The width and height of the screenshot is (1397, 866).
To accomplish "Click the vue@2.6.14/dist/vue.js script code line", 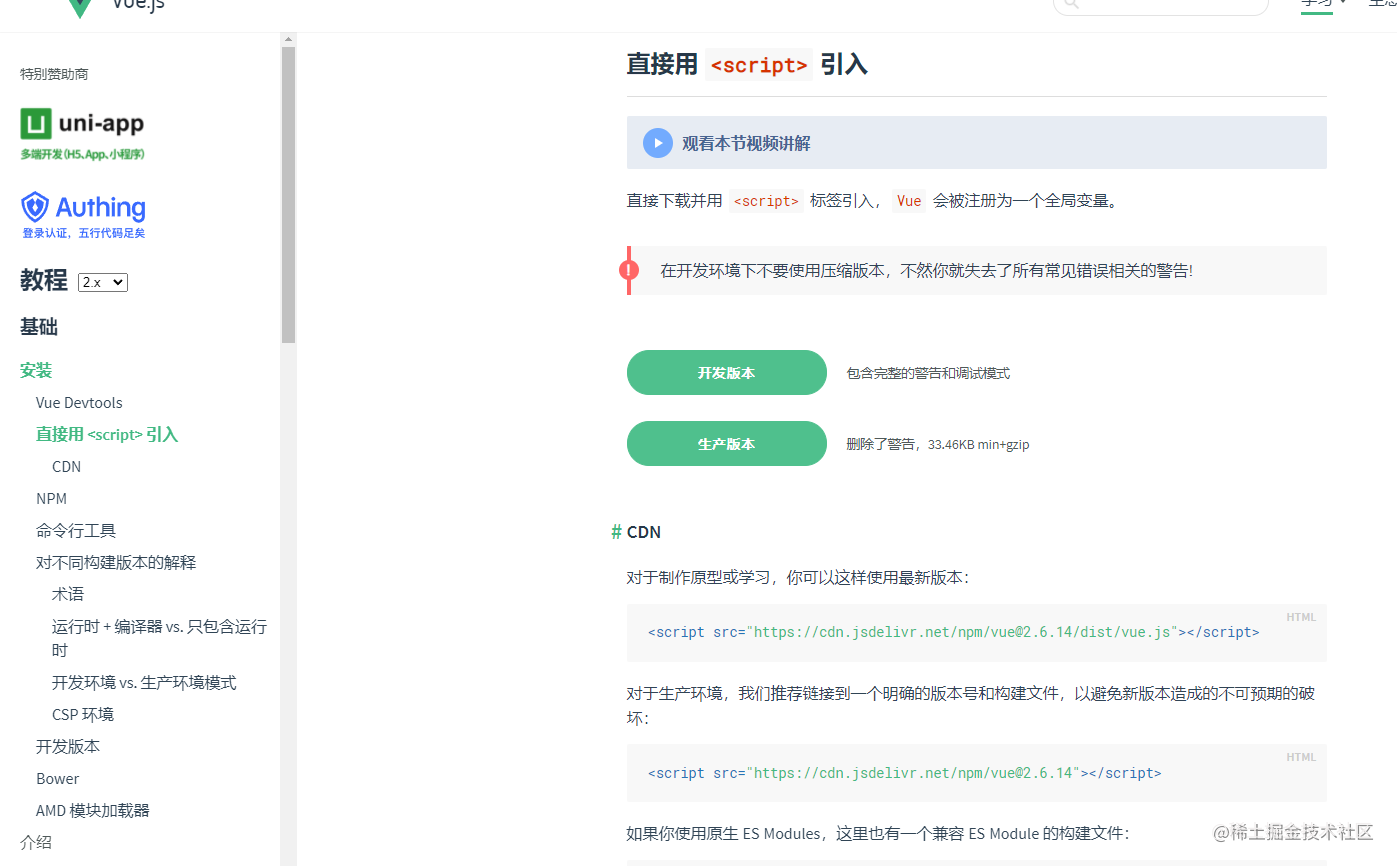I will 953,632.
